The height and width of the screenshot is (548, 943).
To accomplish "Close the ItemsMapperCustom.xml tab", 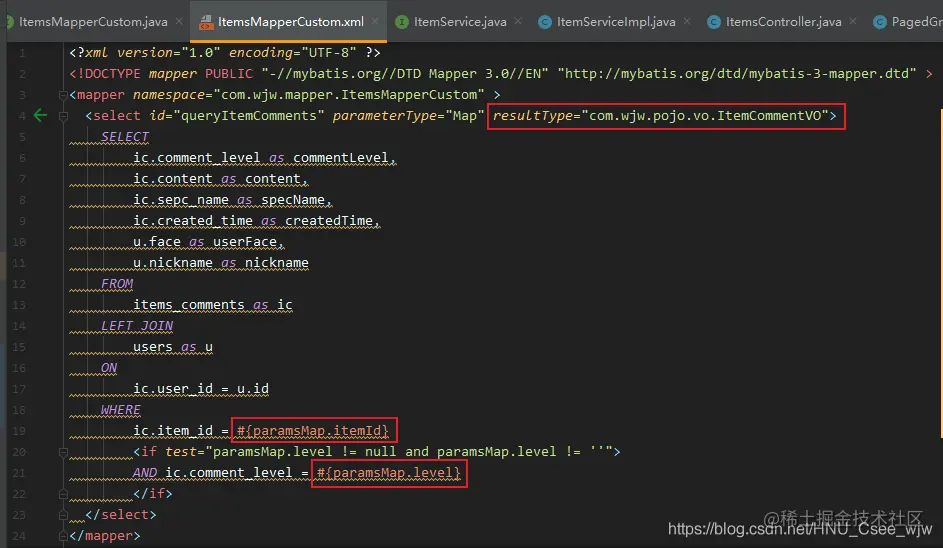I will click(x=375, y=21).
